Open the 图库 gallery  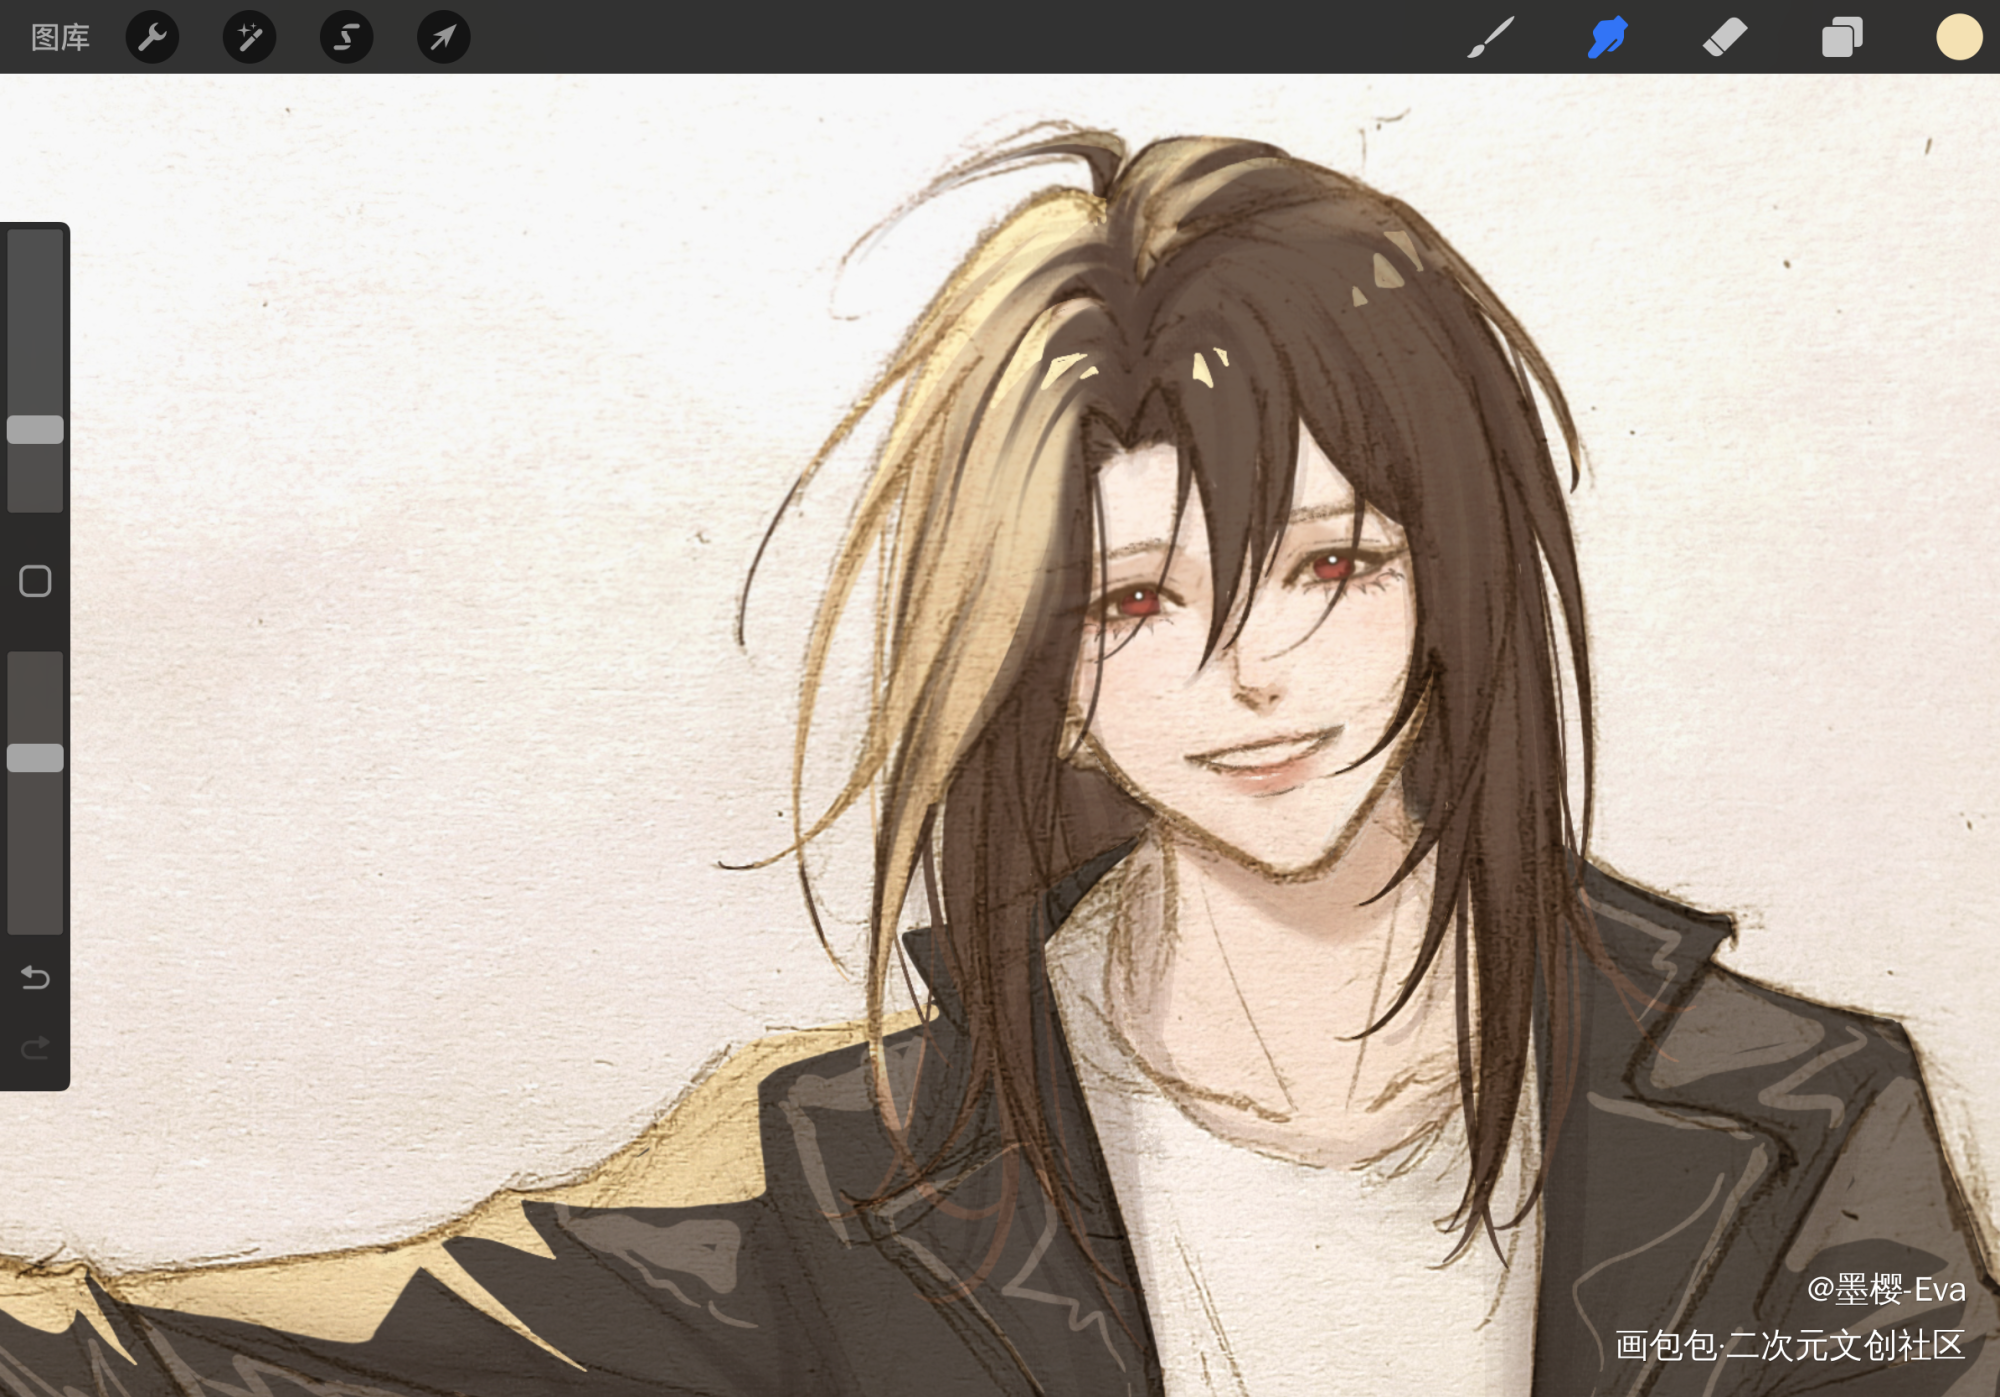click(x=60, y=37)
